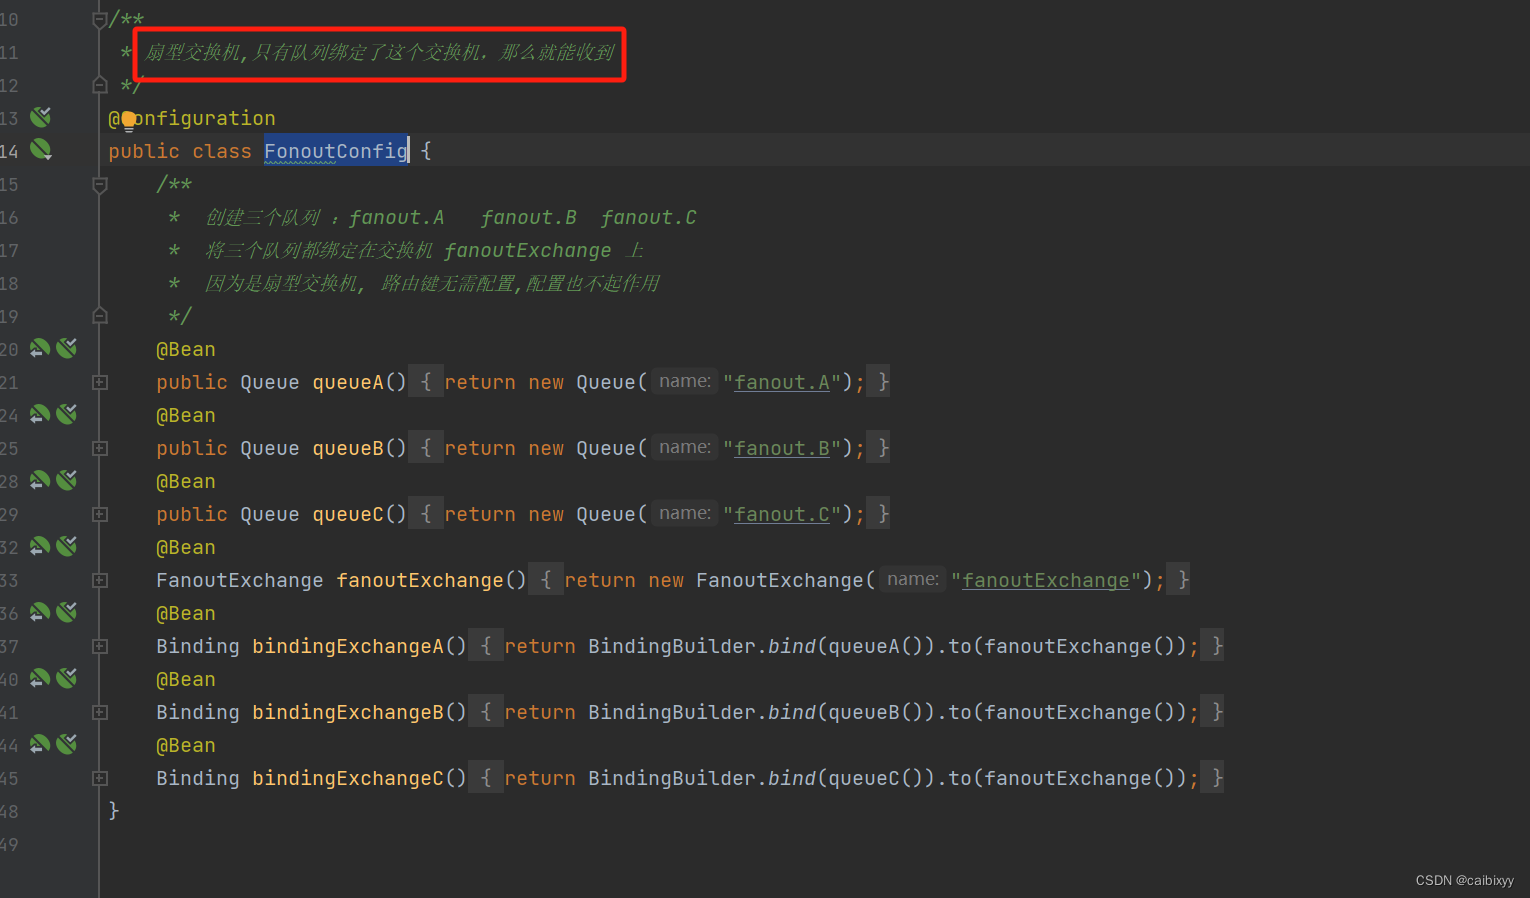Click the Spring leaf gutter icon on line 36

coord(67,613)
